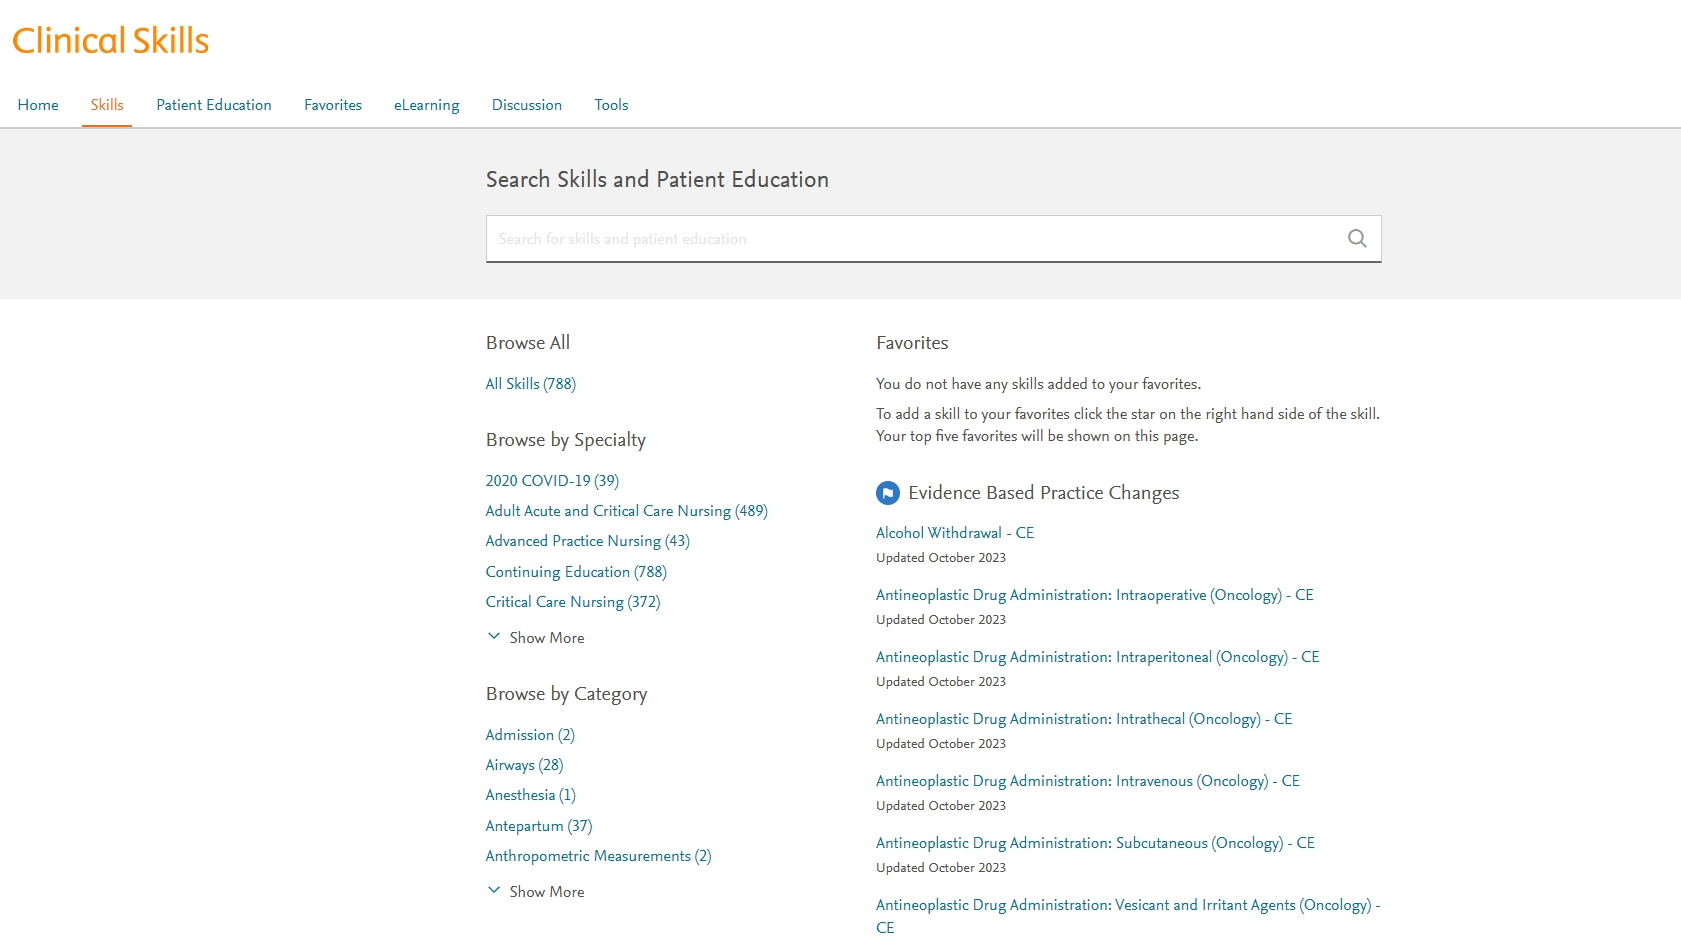Image resolution: width=1681 pixels, height=945 pixels.
Task: Select Advanced Practice Nursing specialty link
Action: tap(587, 541)
